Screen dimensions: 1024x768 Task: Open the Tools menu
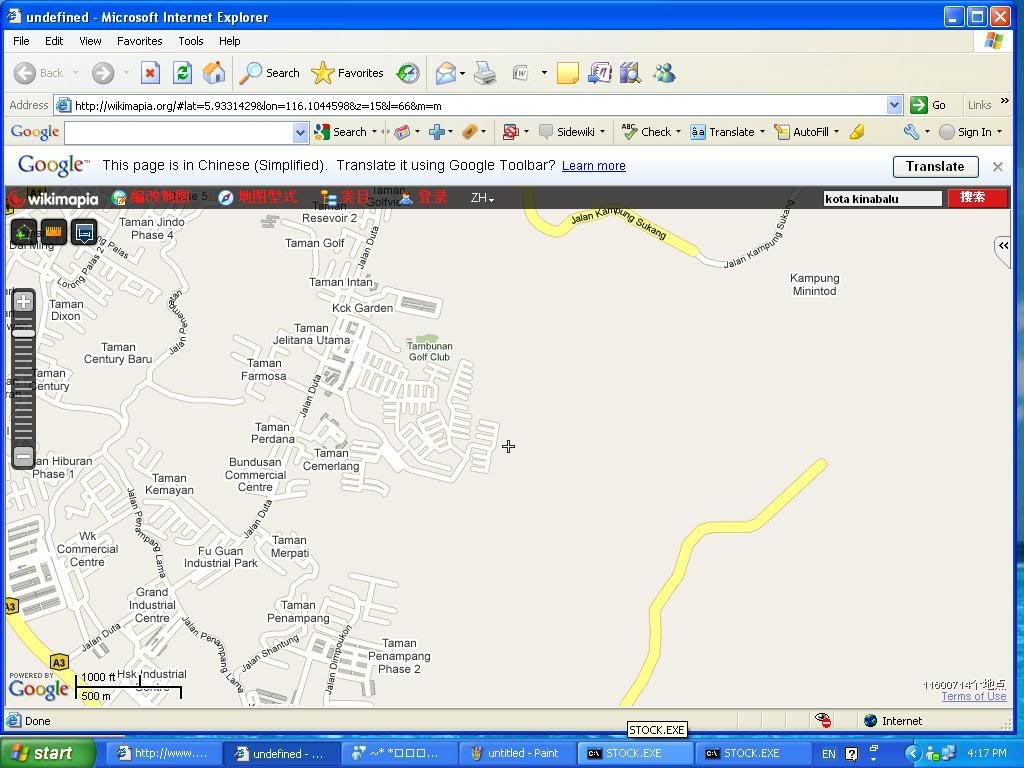[190, 41]
